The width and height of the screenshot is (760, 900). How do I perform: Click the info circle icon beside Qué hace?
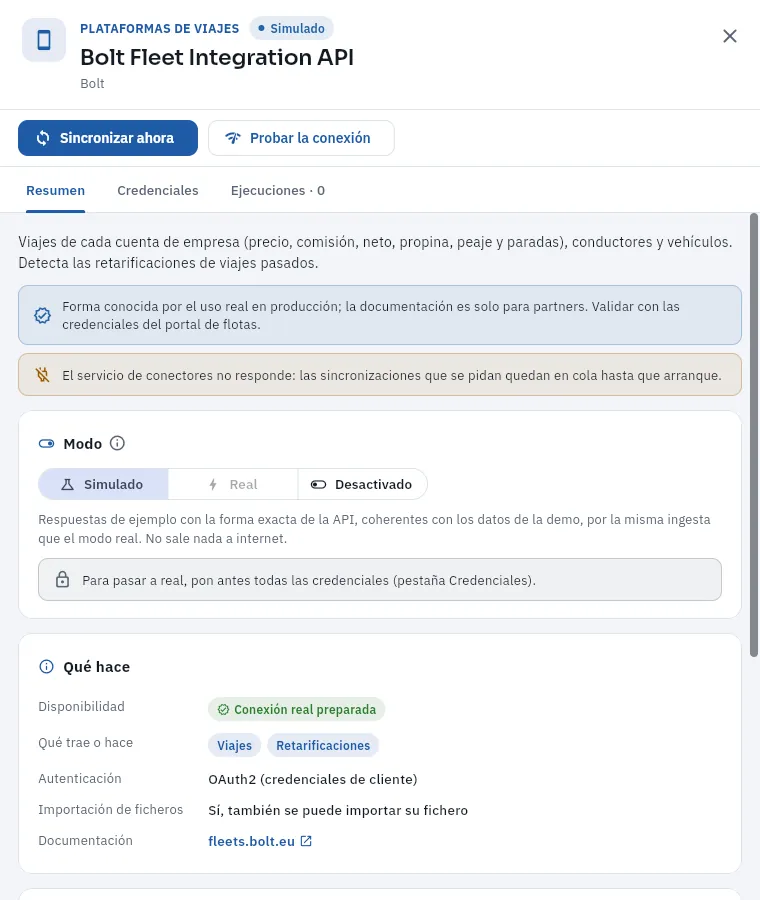(x=46, y=666)
